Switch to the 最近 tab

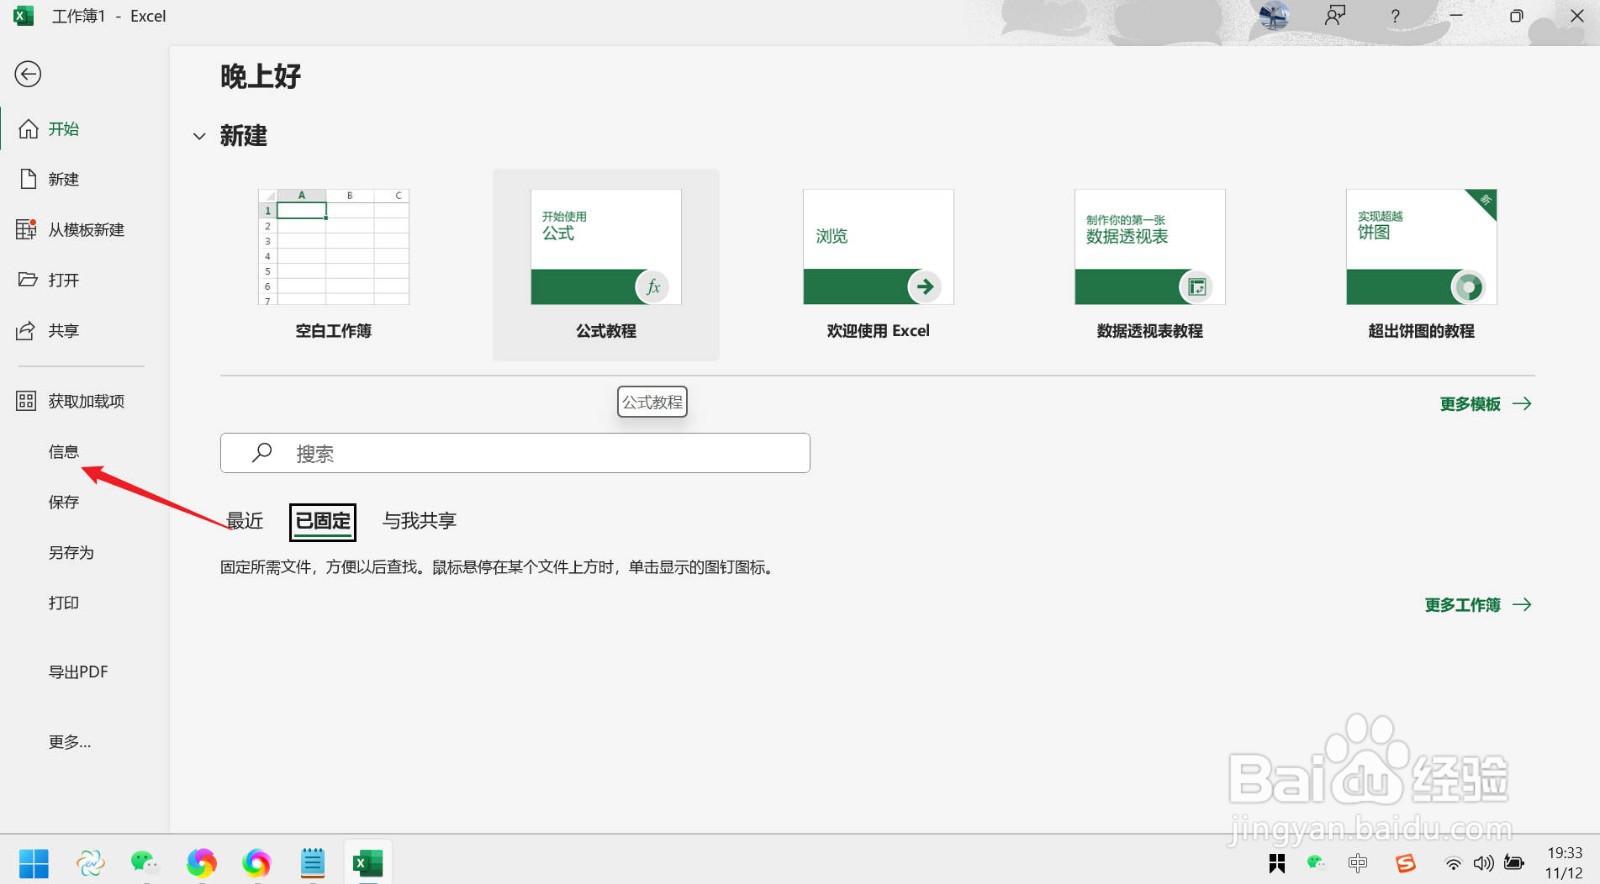click(244, 521)
